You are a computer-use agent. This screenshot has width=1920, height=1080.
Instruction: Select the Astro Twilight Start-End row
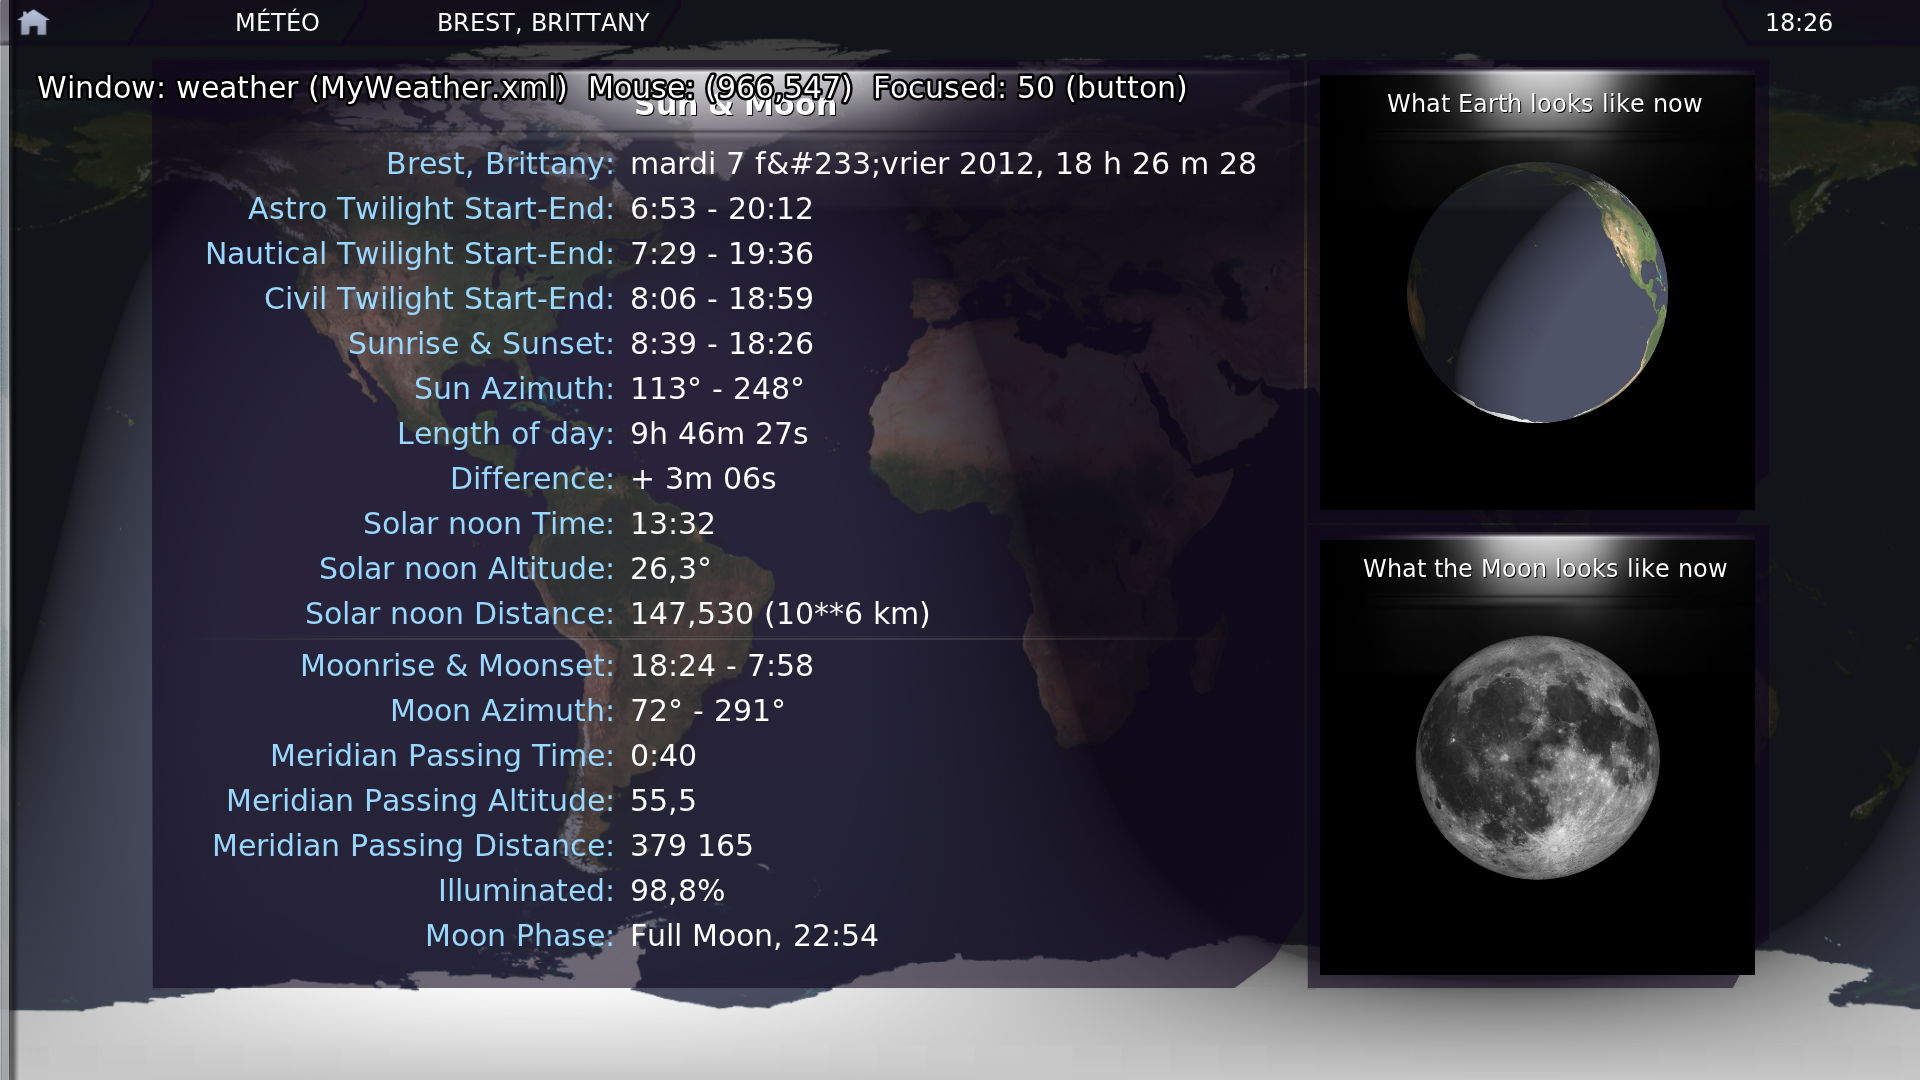tap(431, 209)
